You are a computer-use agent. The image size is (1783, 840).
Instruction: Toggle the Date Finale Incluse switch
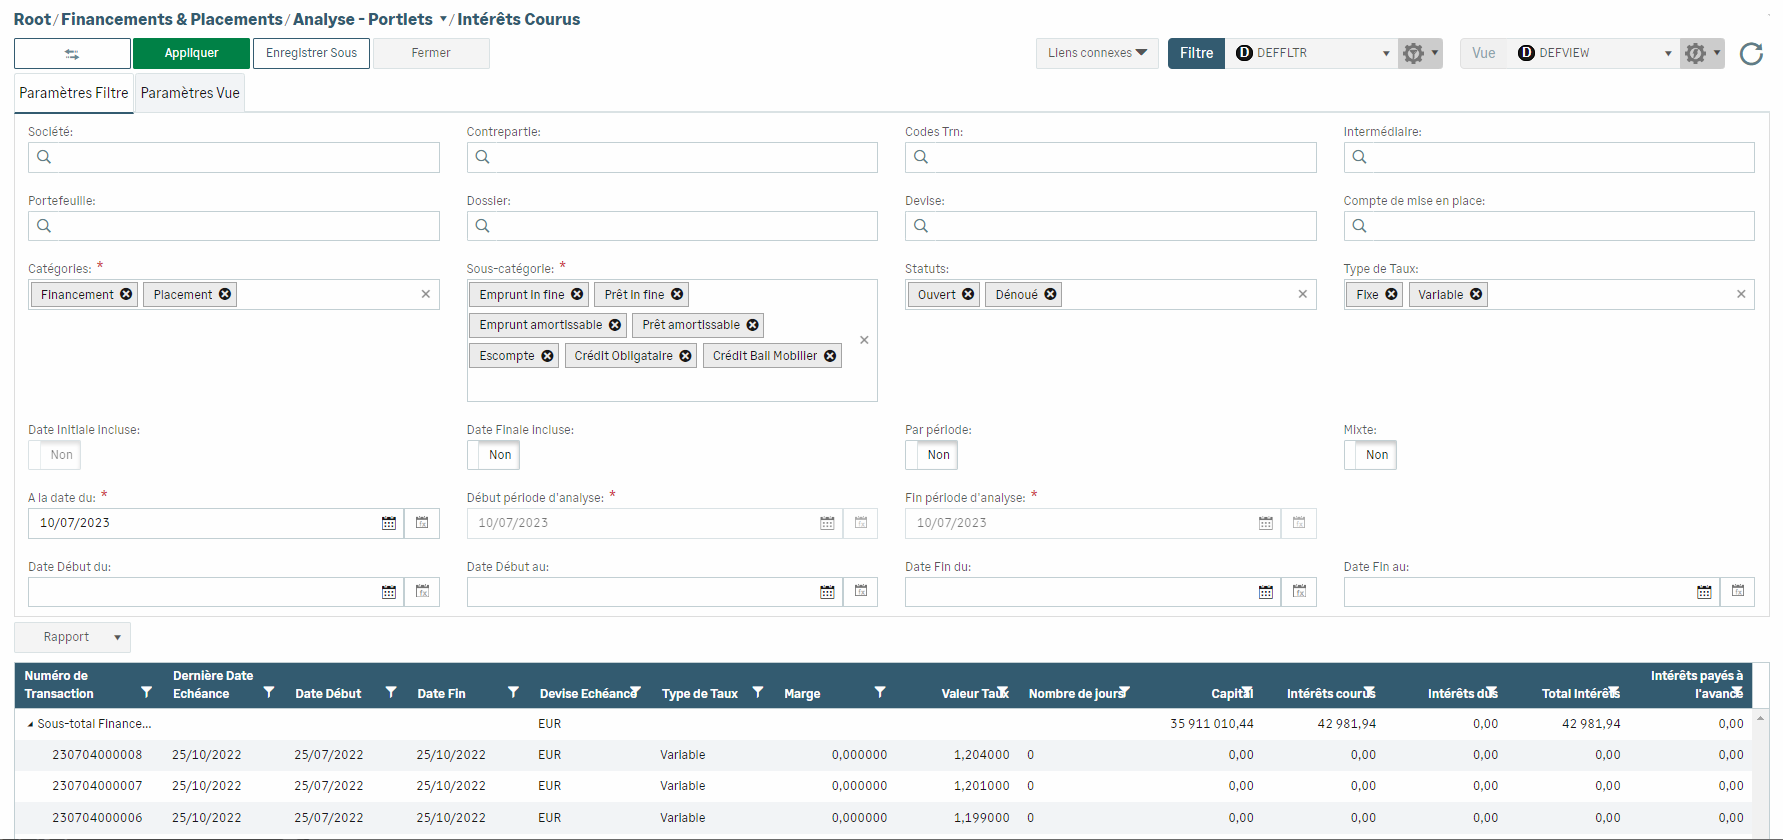coord(493,455)
